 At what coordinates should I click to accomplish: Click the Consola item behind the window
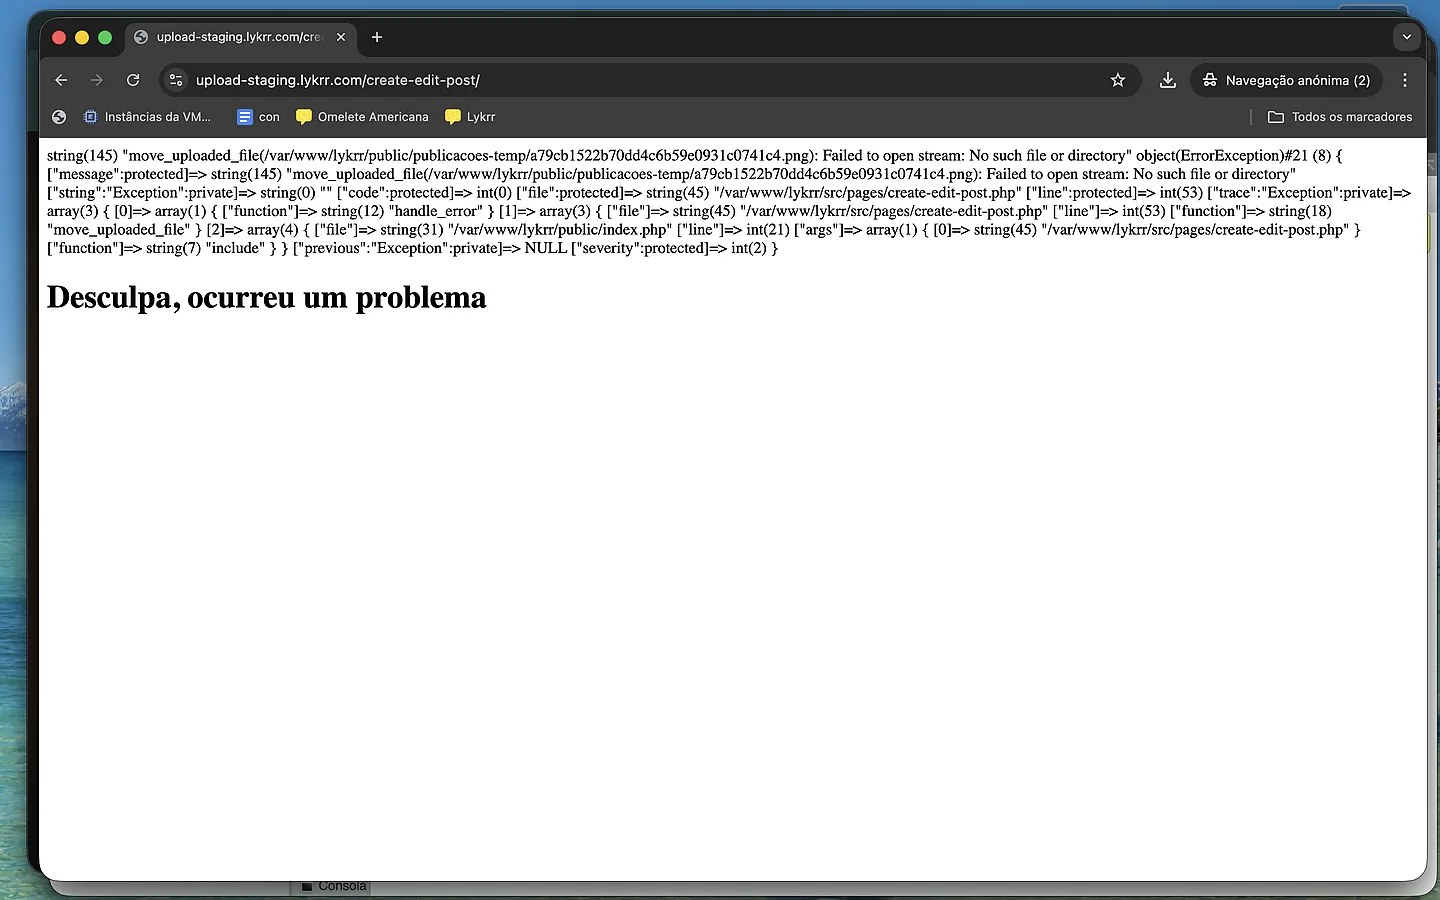tap(335, 887)
